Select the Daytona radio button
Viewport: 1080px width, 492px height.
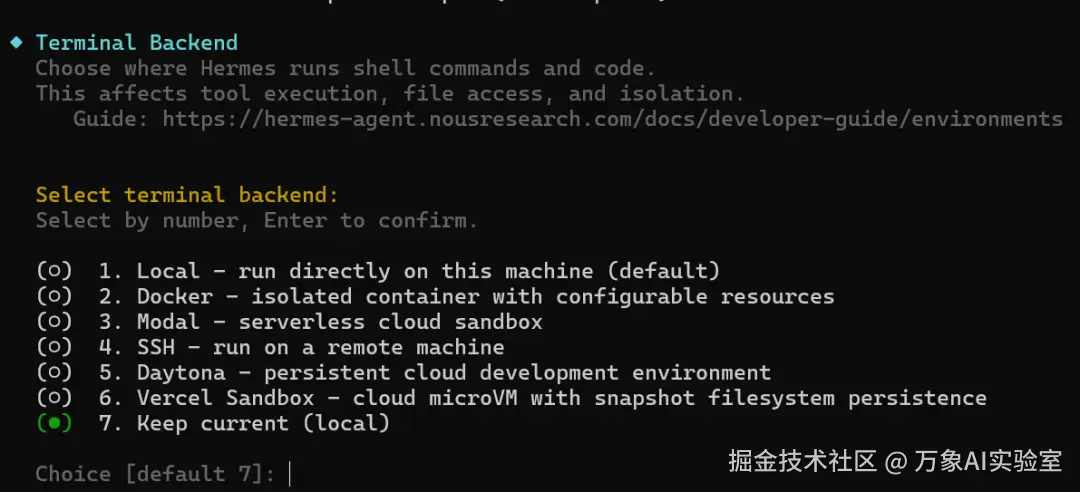point(54,373)
